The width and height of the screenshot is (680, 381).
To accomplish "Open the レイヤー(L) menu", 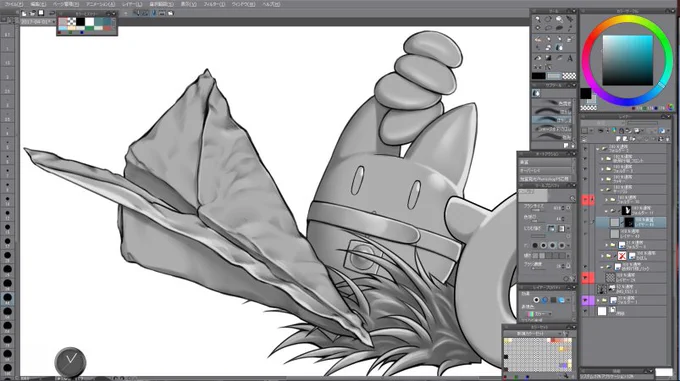I will coord(132,4).
